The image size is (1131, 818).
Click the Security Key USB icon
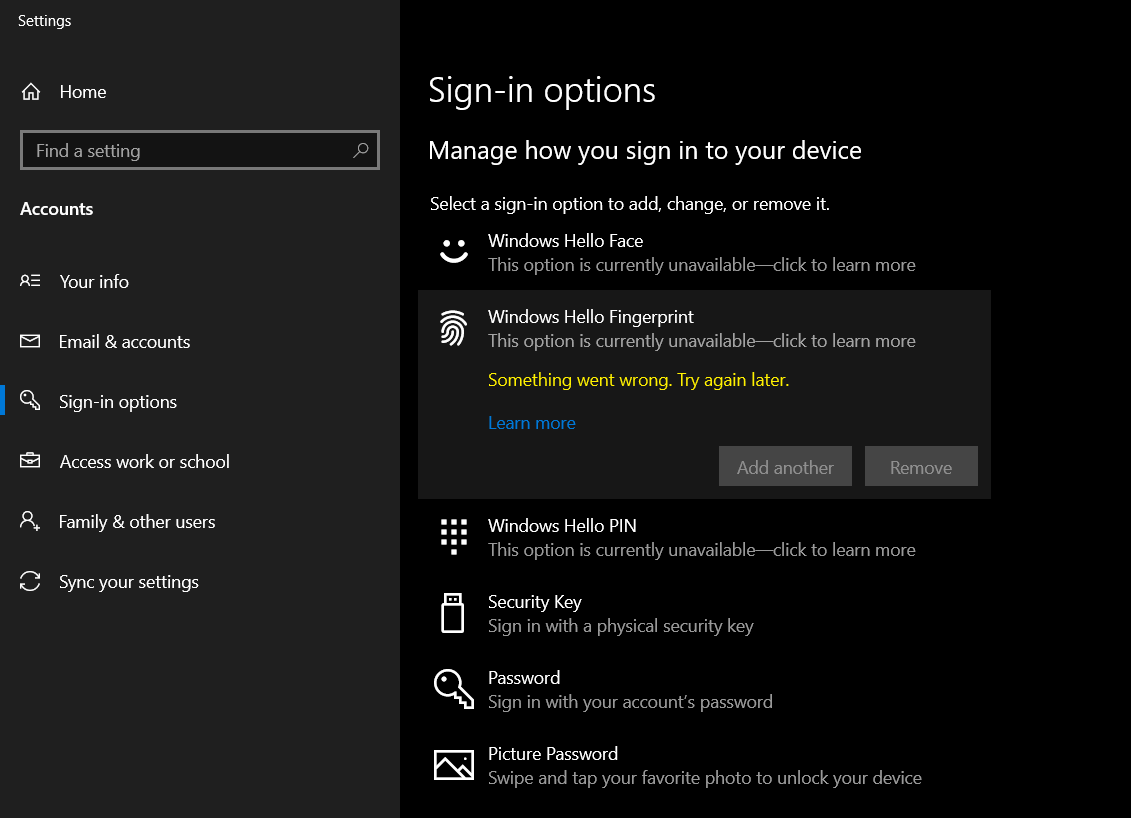click(452, 612)
